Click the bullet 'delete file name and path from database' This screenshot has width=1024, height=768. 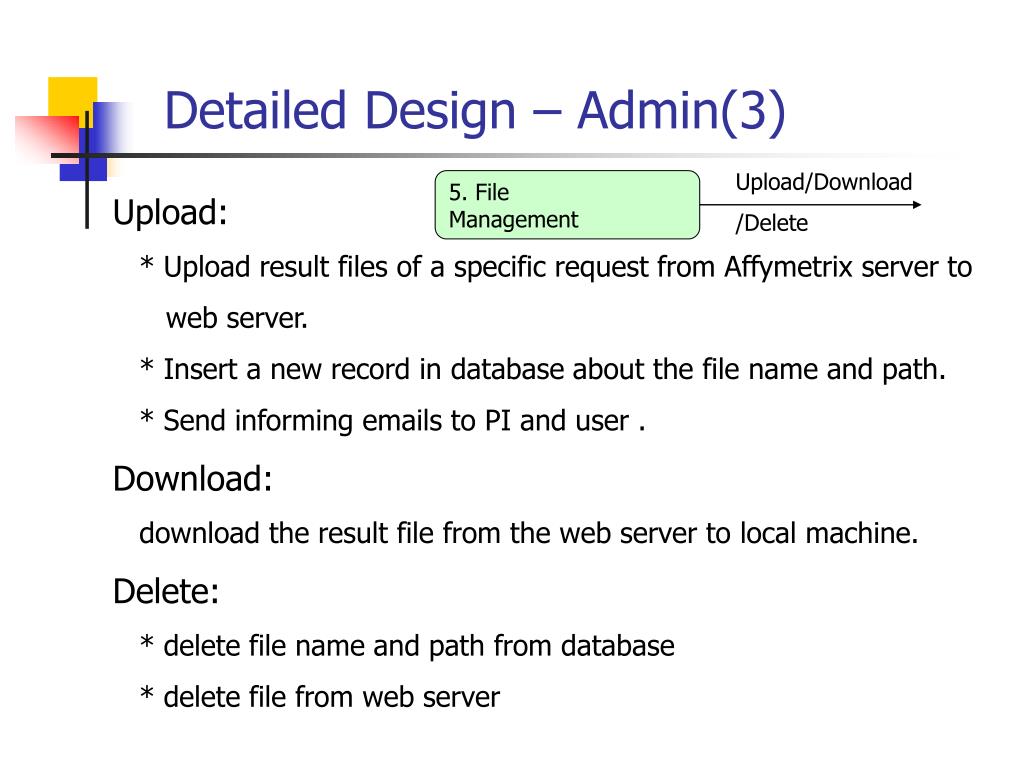[407, 646]
